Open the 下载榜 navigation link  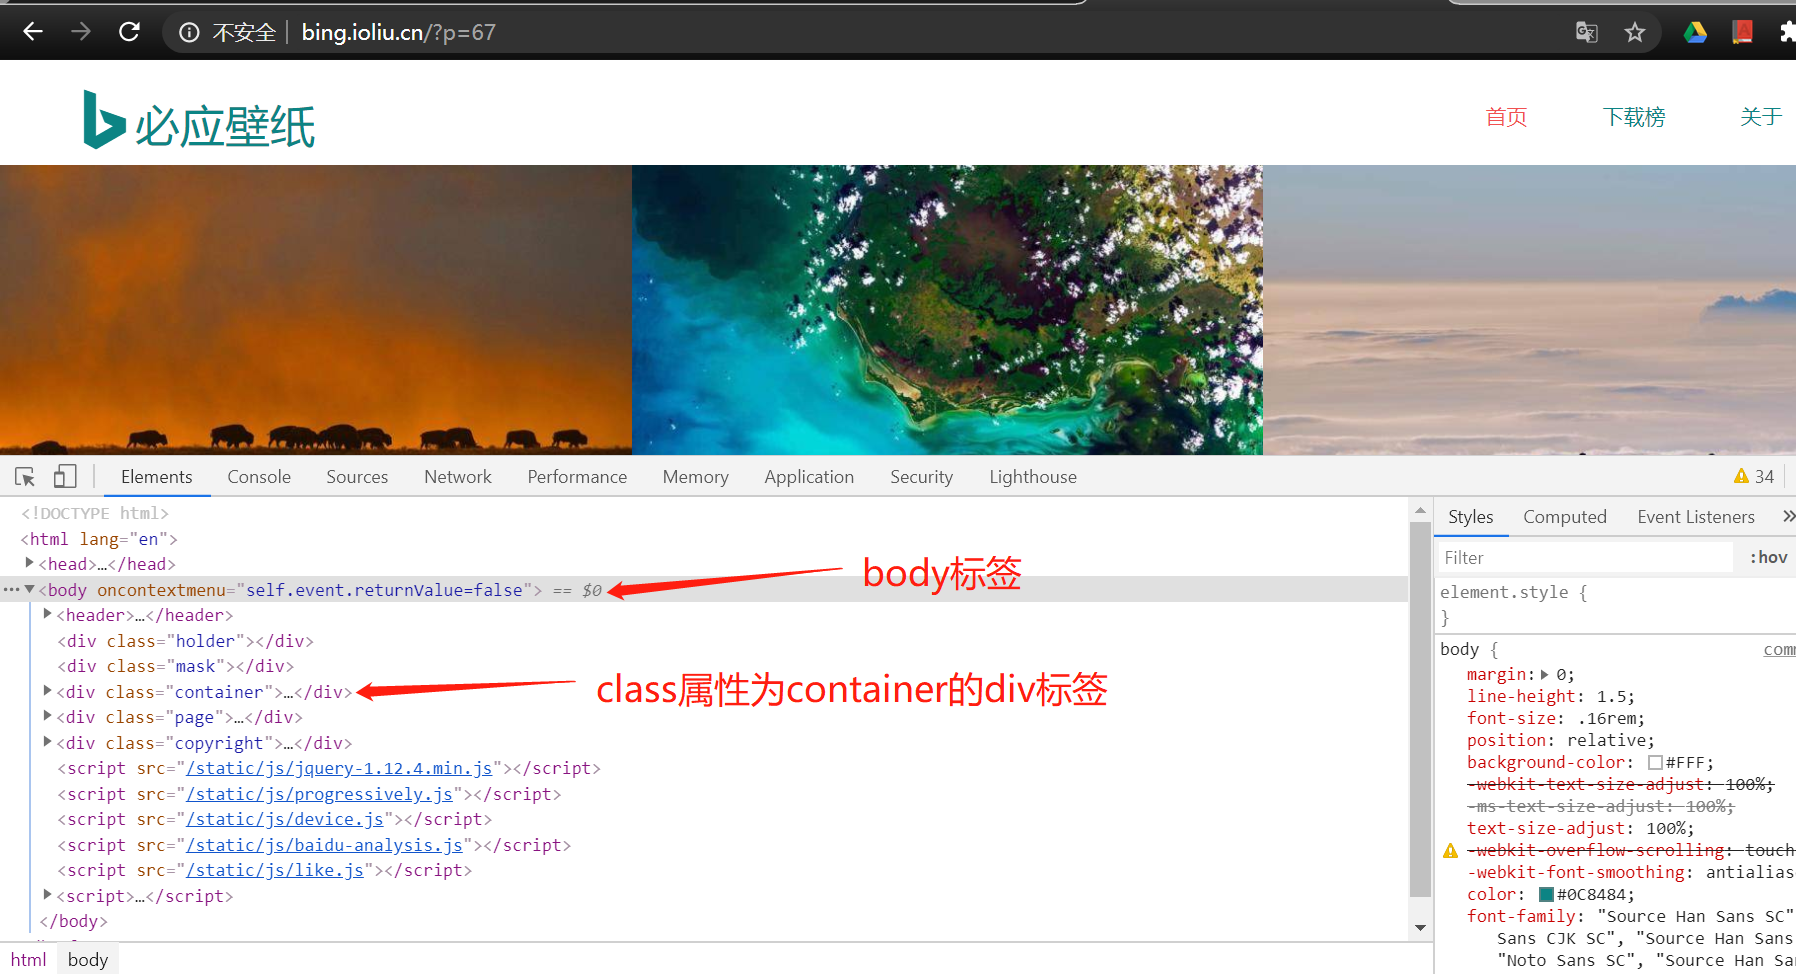pyautogui.click(x=1634, y=117)
